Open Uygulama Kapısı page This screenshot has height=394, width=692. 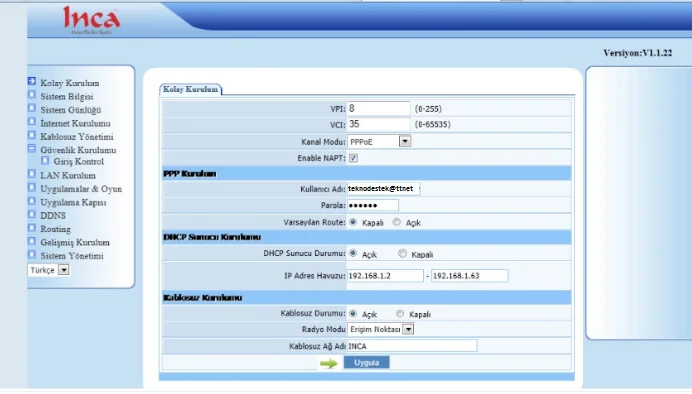click(x=73, y=203)
